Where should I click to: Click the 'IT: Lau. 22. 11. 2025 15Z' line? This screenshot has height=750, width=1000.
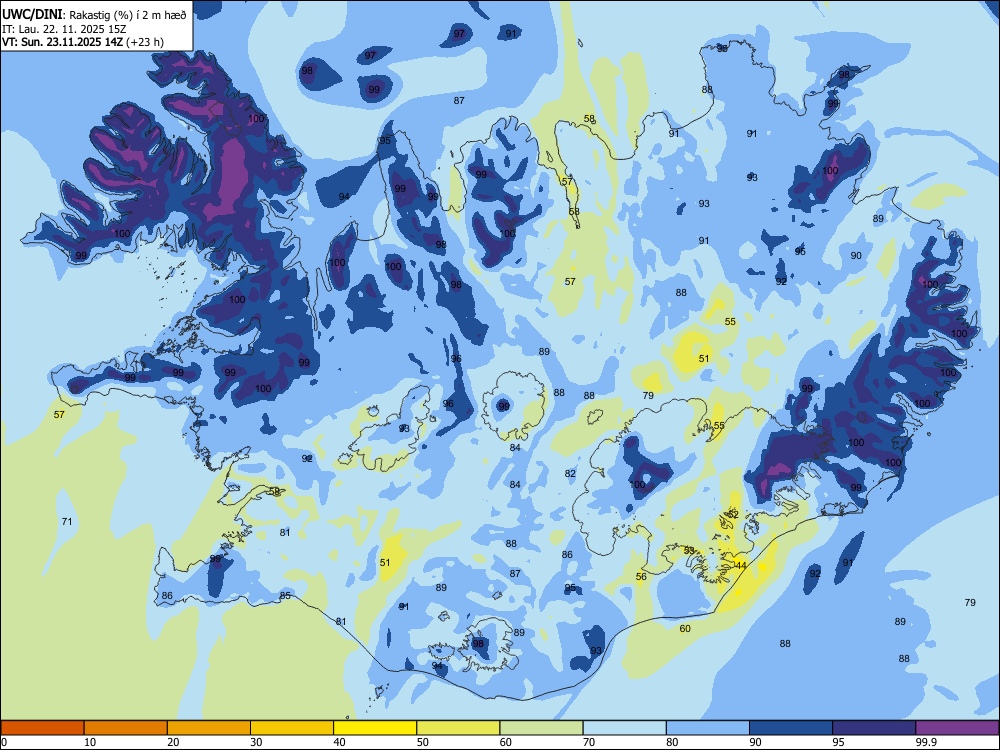(x=64, y=29)
